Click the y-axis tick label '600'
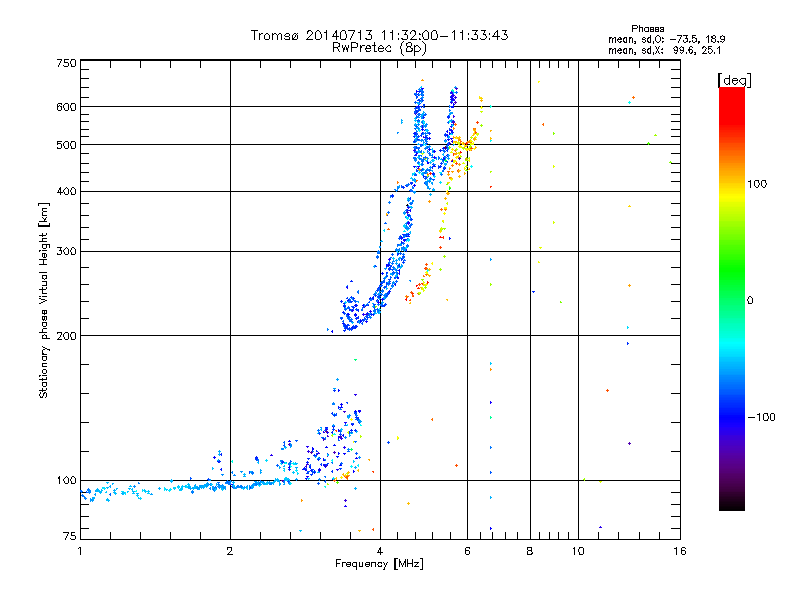The width and height of the screenshot is (800, 600). [66, 107]
